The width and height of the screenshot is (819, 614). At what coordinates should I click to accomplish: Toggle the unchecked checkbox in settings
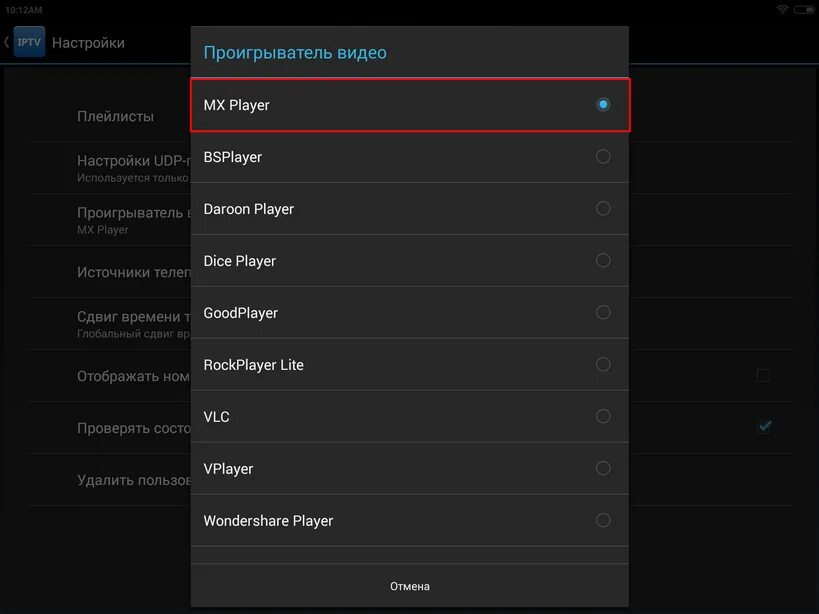click(x=763, y=375)
